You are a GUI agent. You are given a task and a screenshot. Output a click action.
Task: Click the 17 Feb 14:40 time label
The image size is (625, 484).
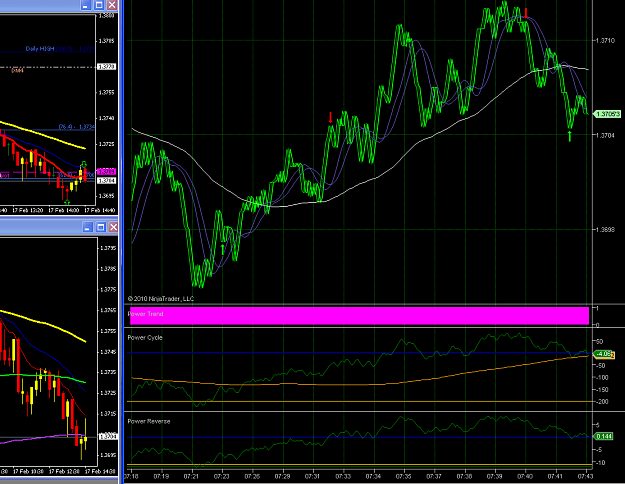point(100,210)
